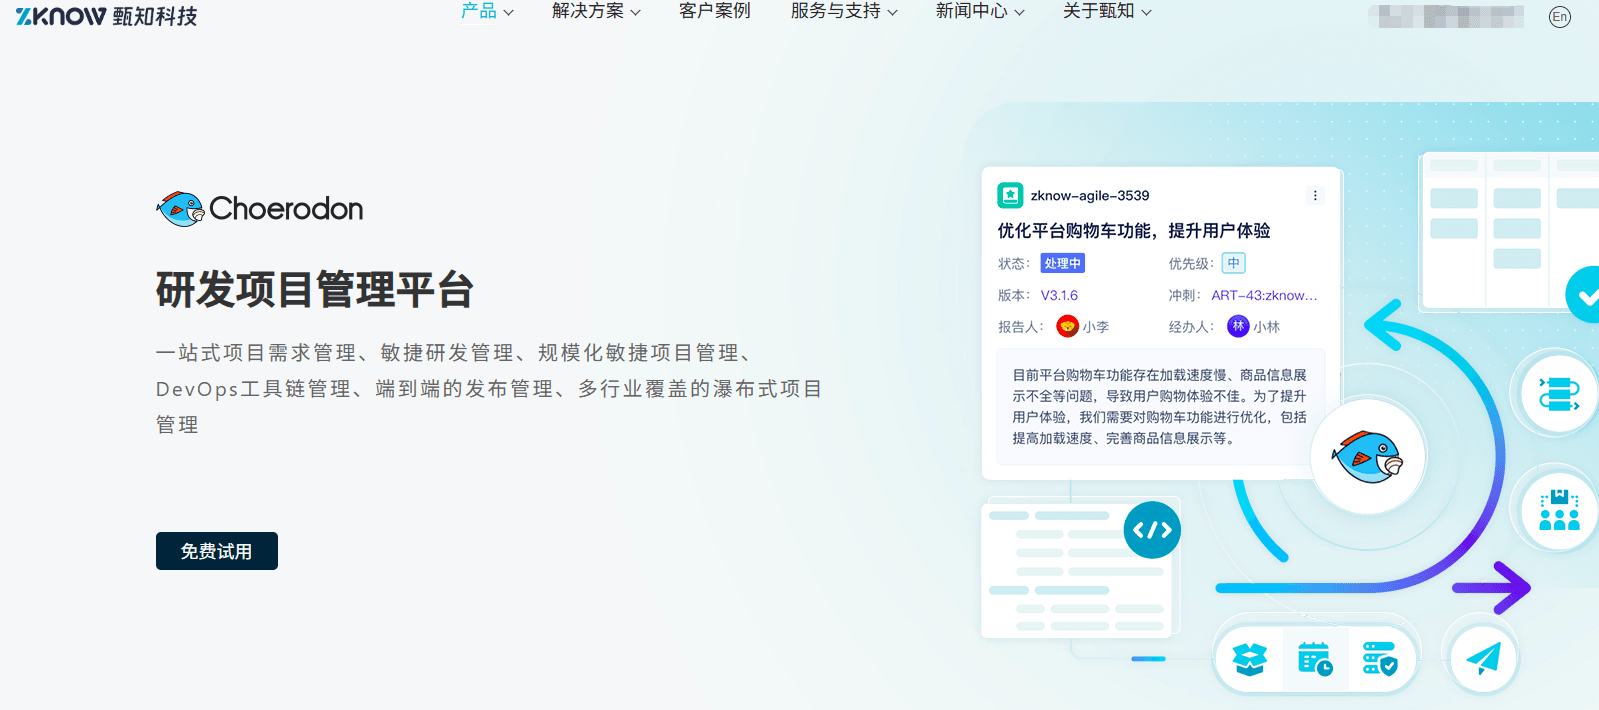Click the 小李 reporter avatar

(1067, 326)
